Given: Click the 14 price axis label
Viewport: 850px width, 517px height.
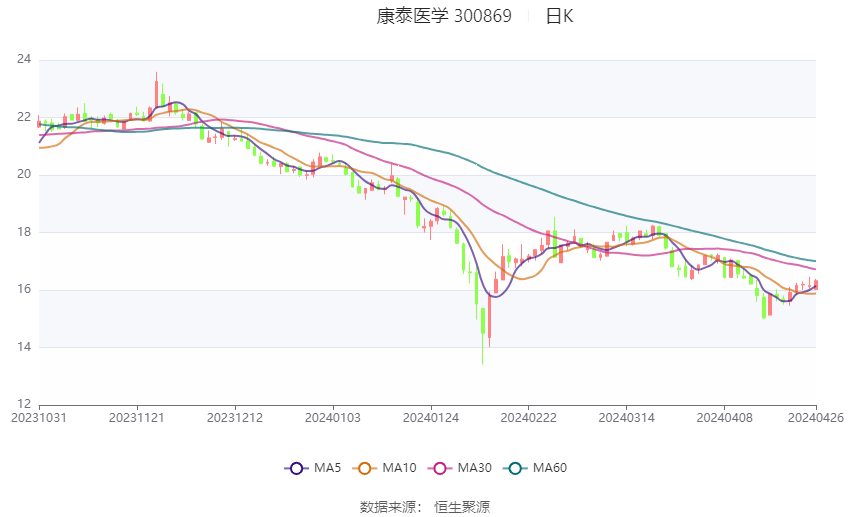Looking at the screenshot, I should click(x=24, y=347).
